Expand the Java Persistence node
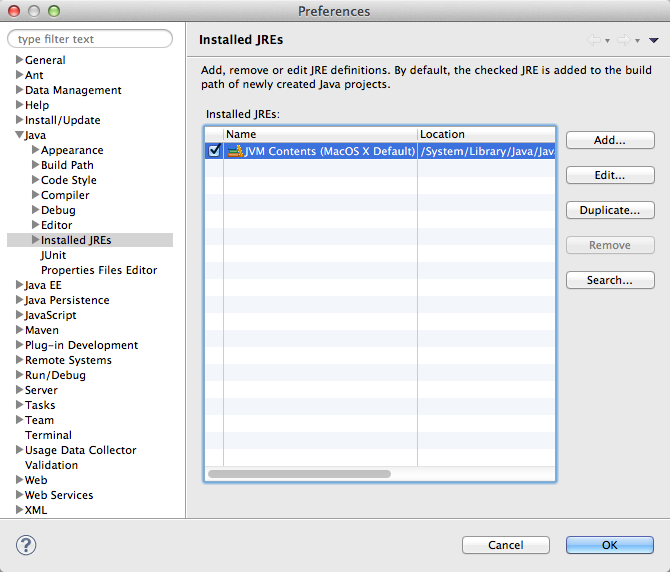 [19, 299]
